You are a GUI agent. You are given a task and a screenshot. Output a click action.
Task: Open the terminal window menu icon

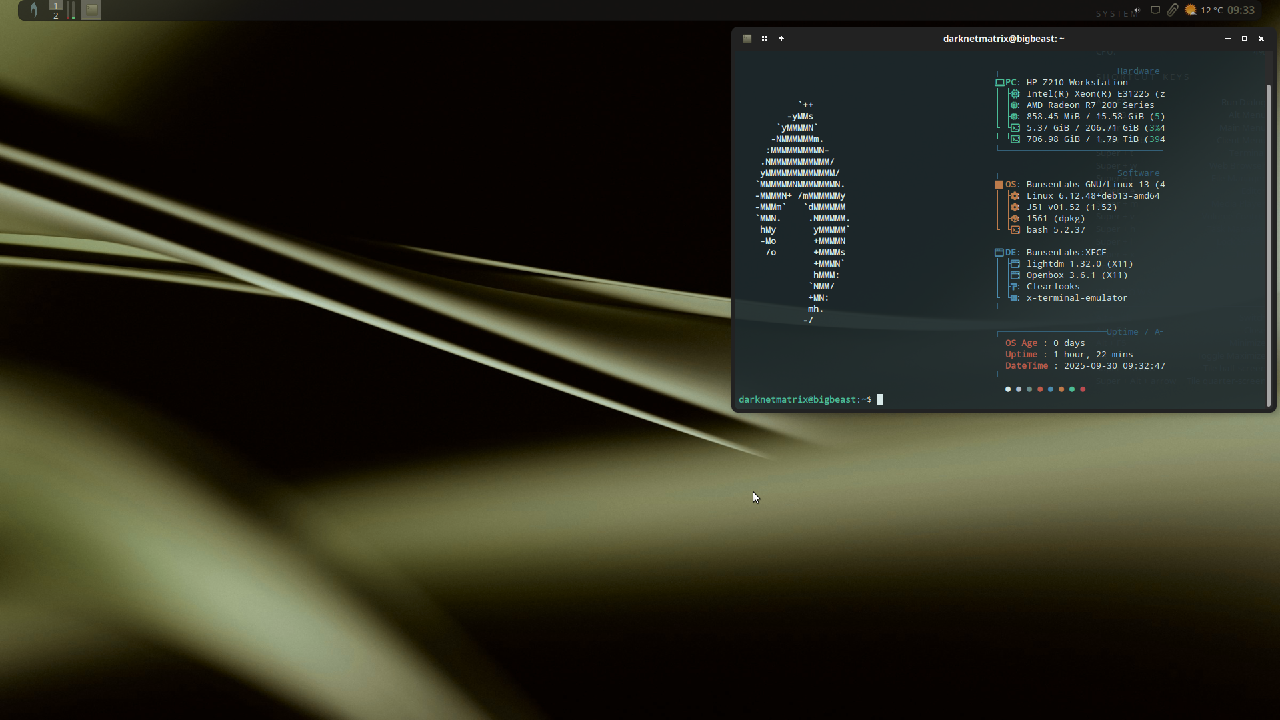[747, 39]
